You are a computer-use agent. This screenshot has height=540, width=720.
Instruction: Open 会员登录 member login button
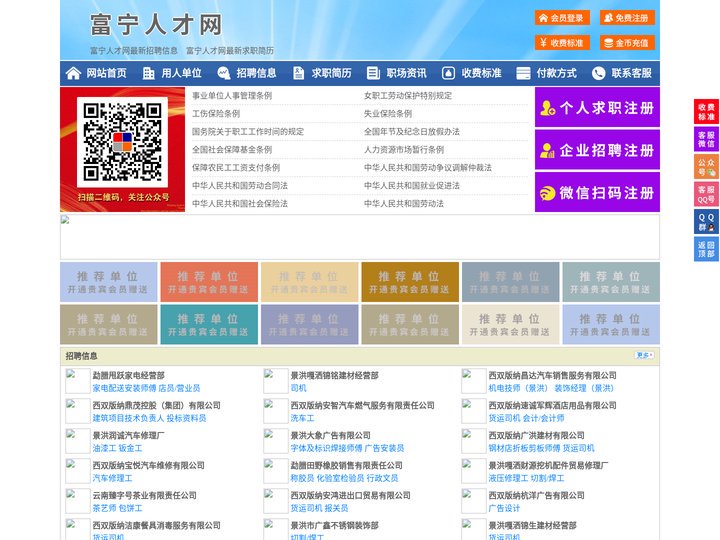coord(562,18)
